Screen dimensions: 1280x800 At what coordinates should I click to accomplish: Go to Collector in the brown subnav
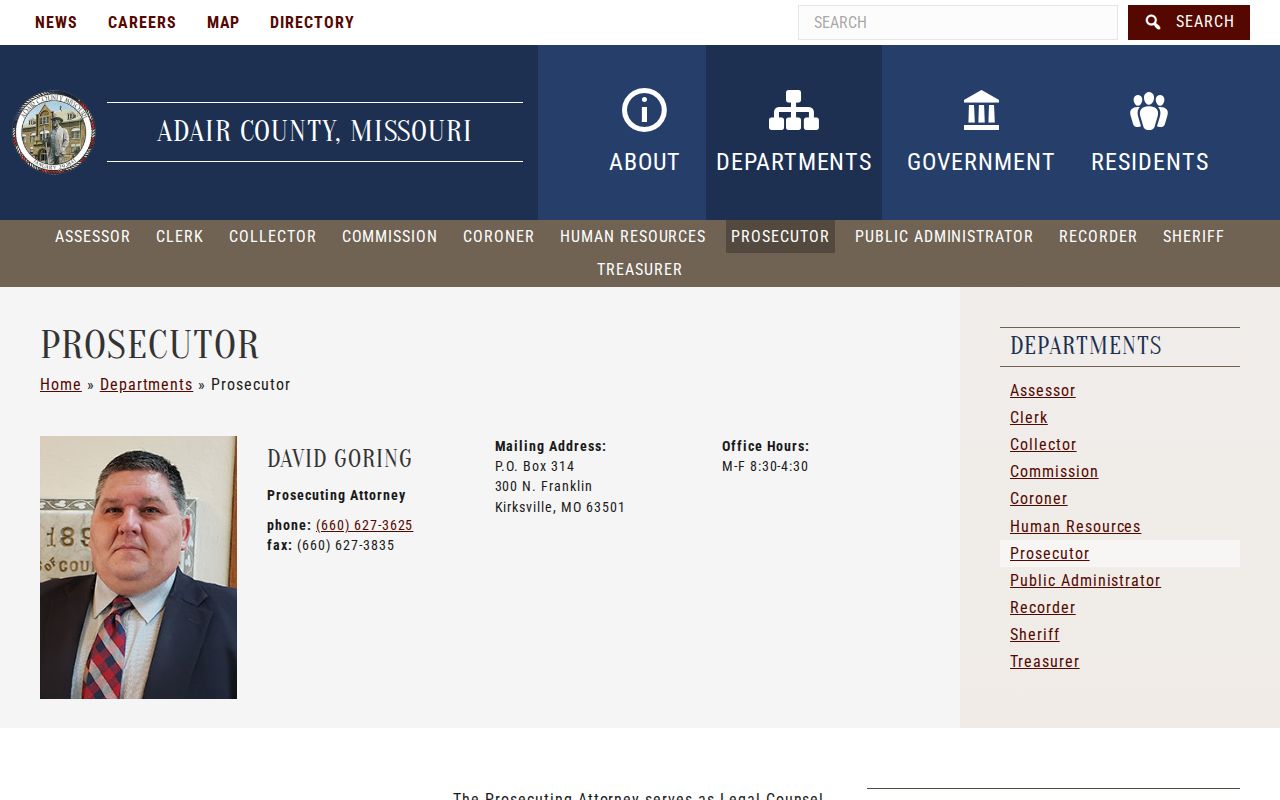coord(273,236)
